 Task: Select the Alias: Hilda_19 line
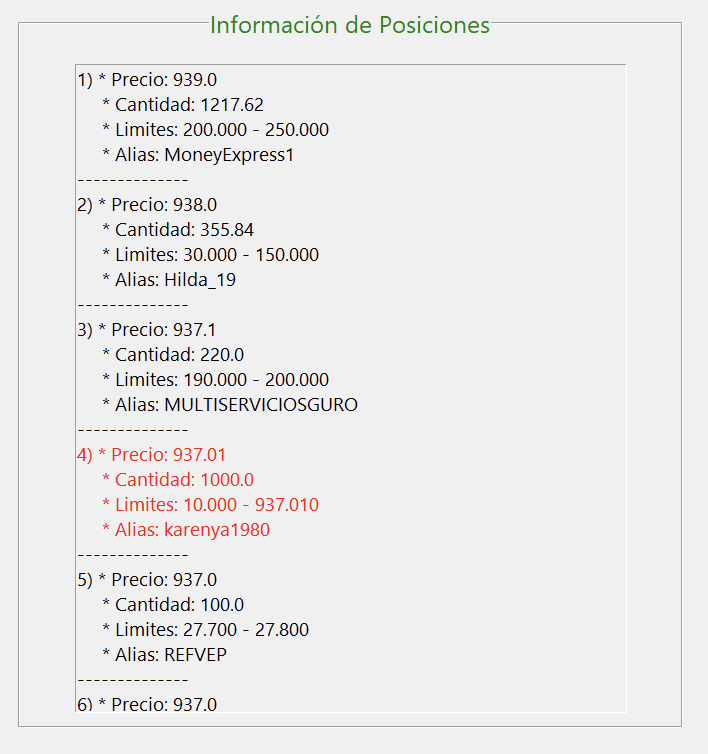169,280
